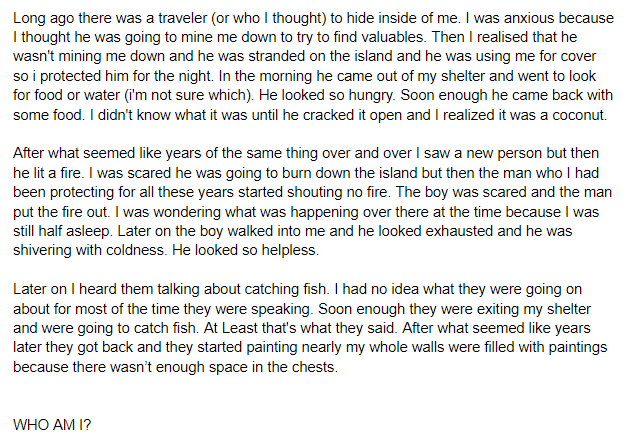Place the cursor on the word "stranded"

(x=280, y=55)
